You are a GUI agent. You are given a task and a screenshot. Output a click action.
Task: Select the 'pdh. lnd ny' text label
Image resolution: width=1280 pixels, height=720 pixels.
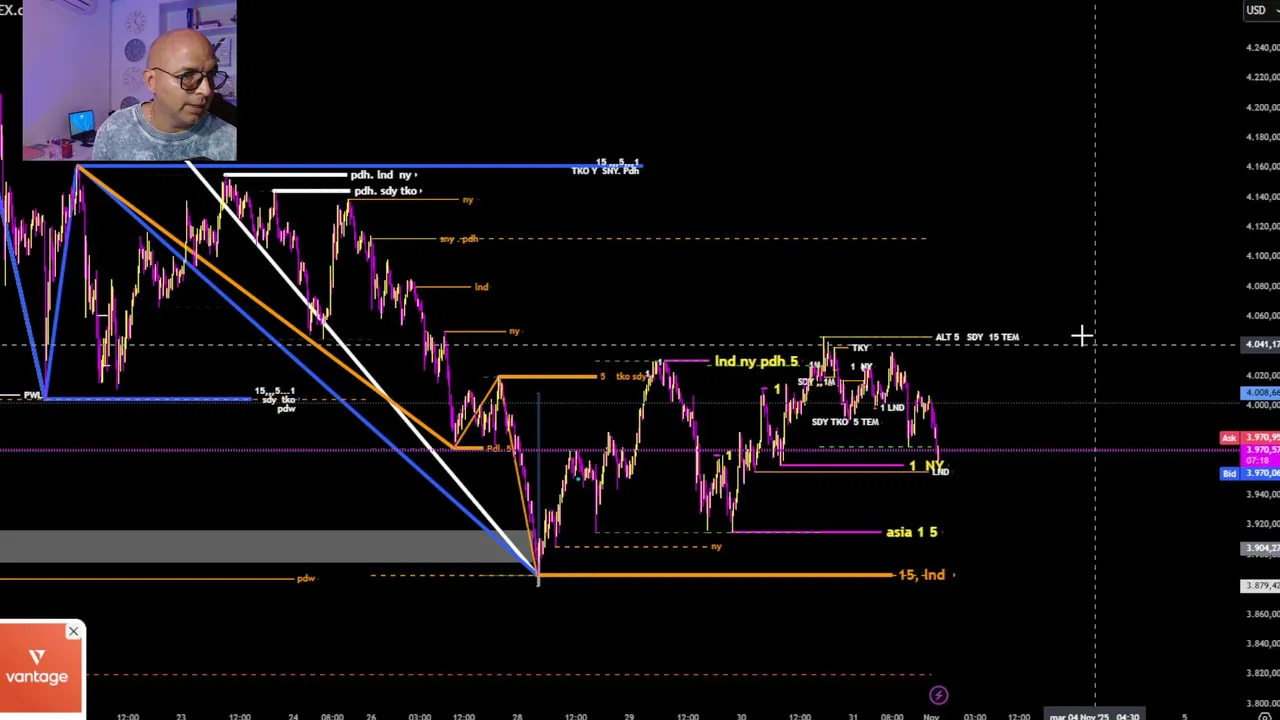click(x=382, y=175)
